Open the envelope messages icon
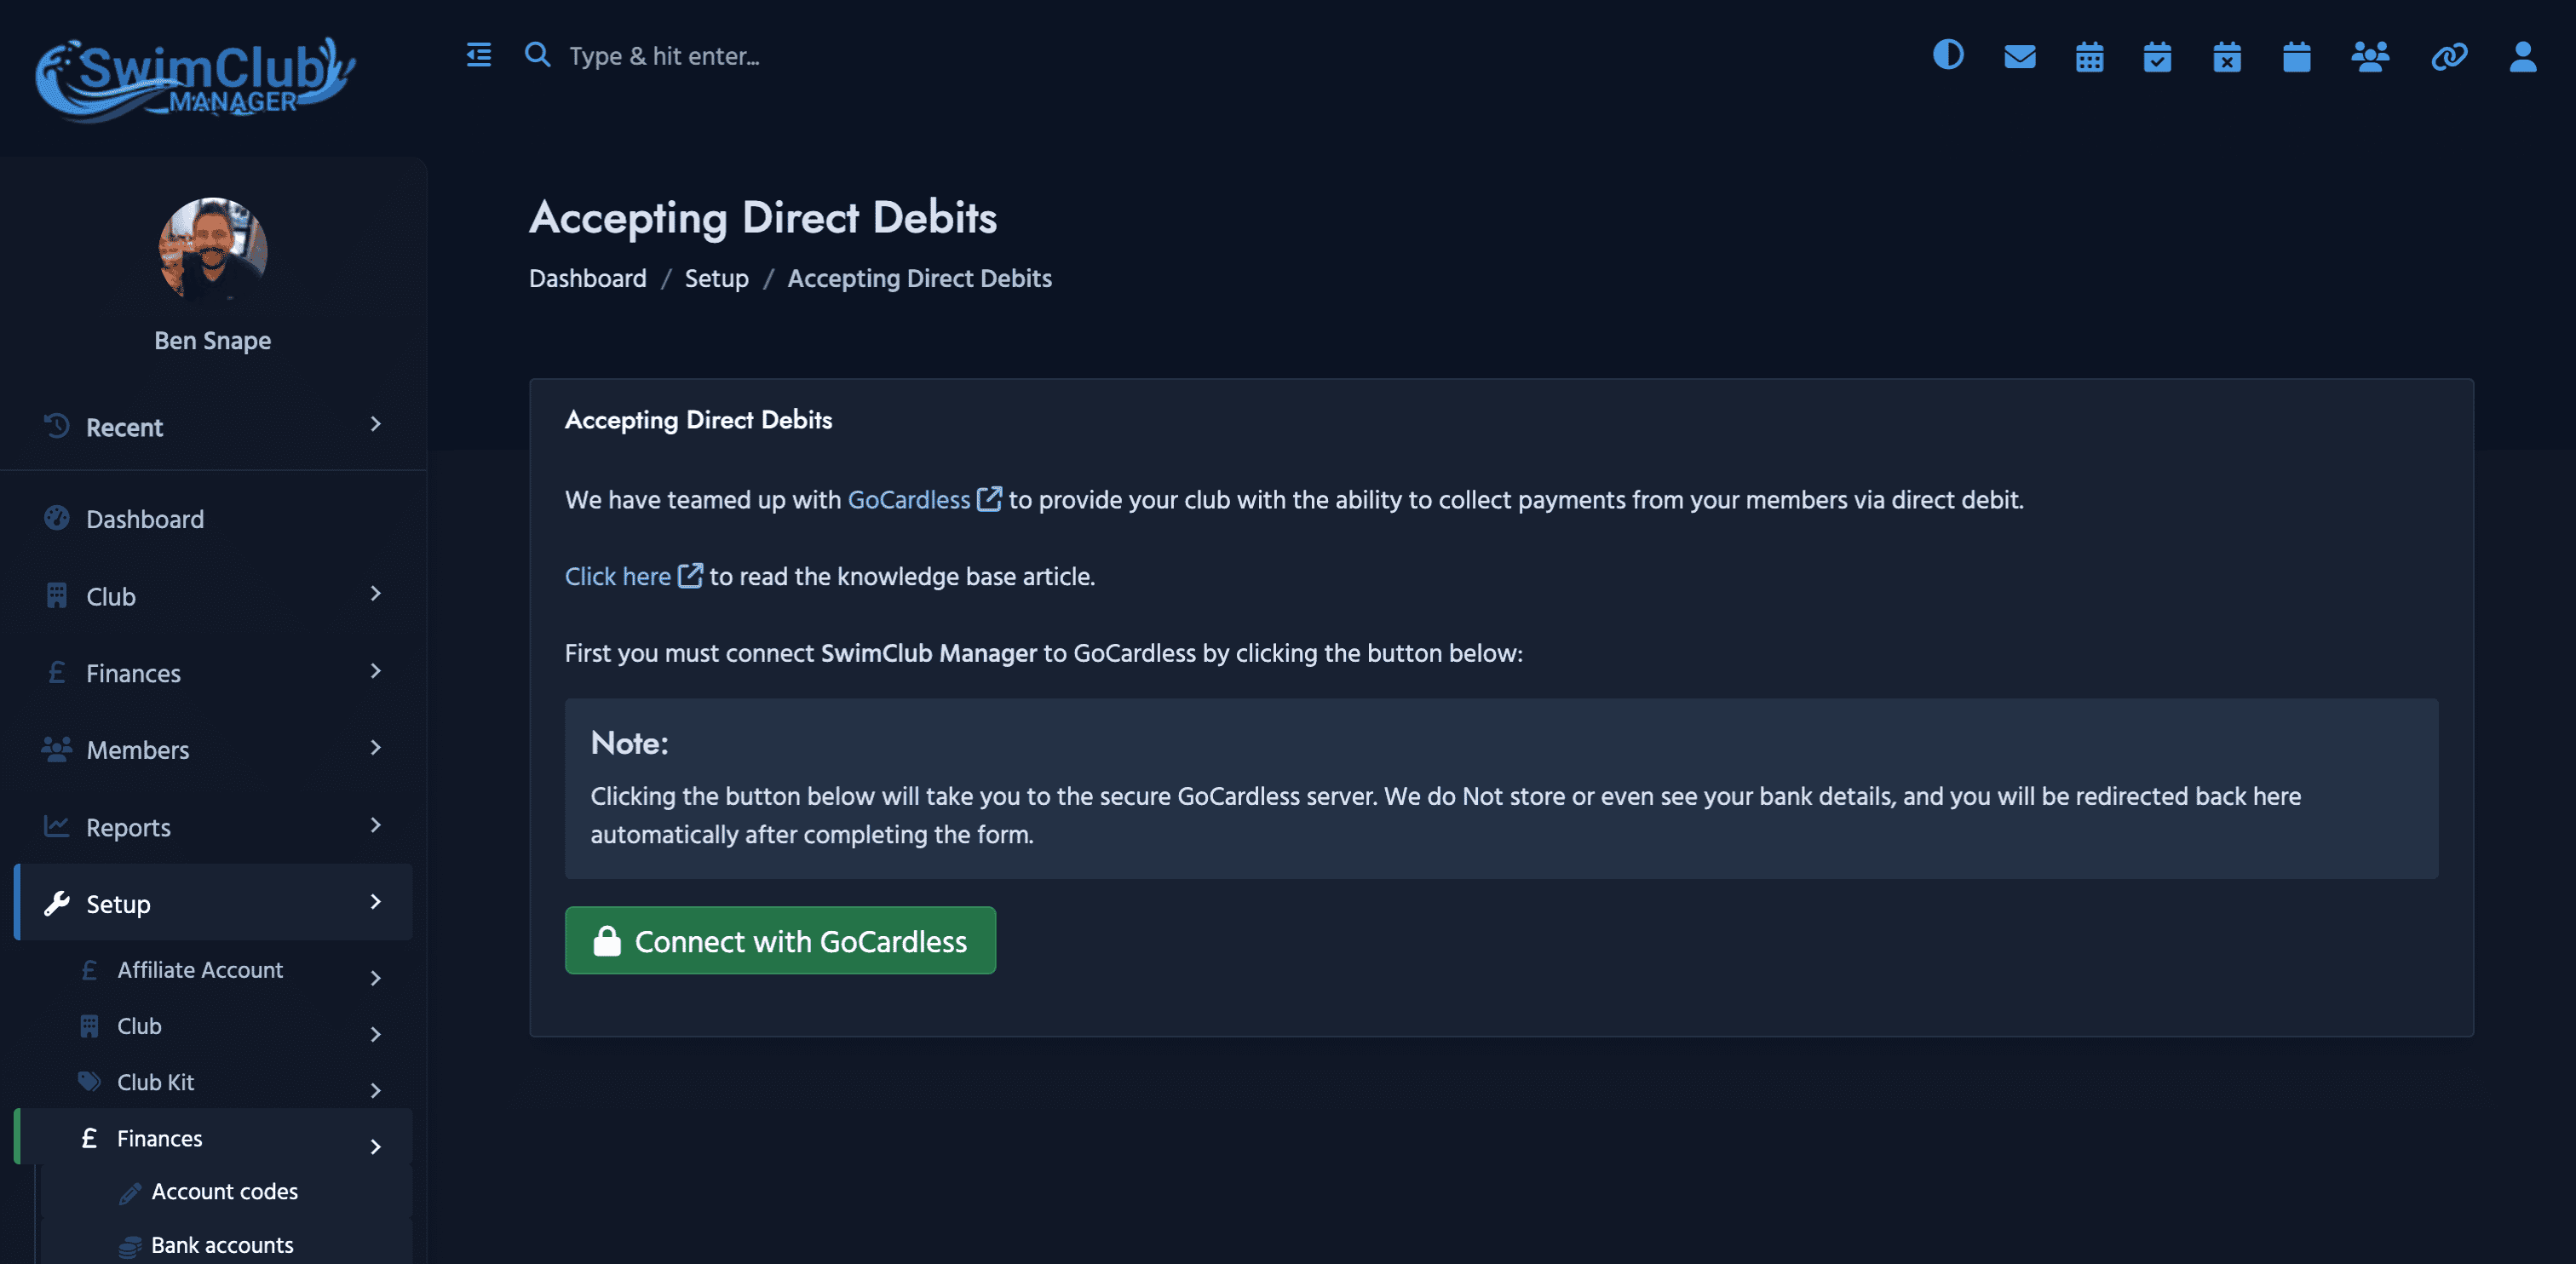The image size is (2576, 1264). coord(2020,56)
